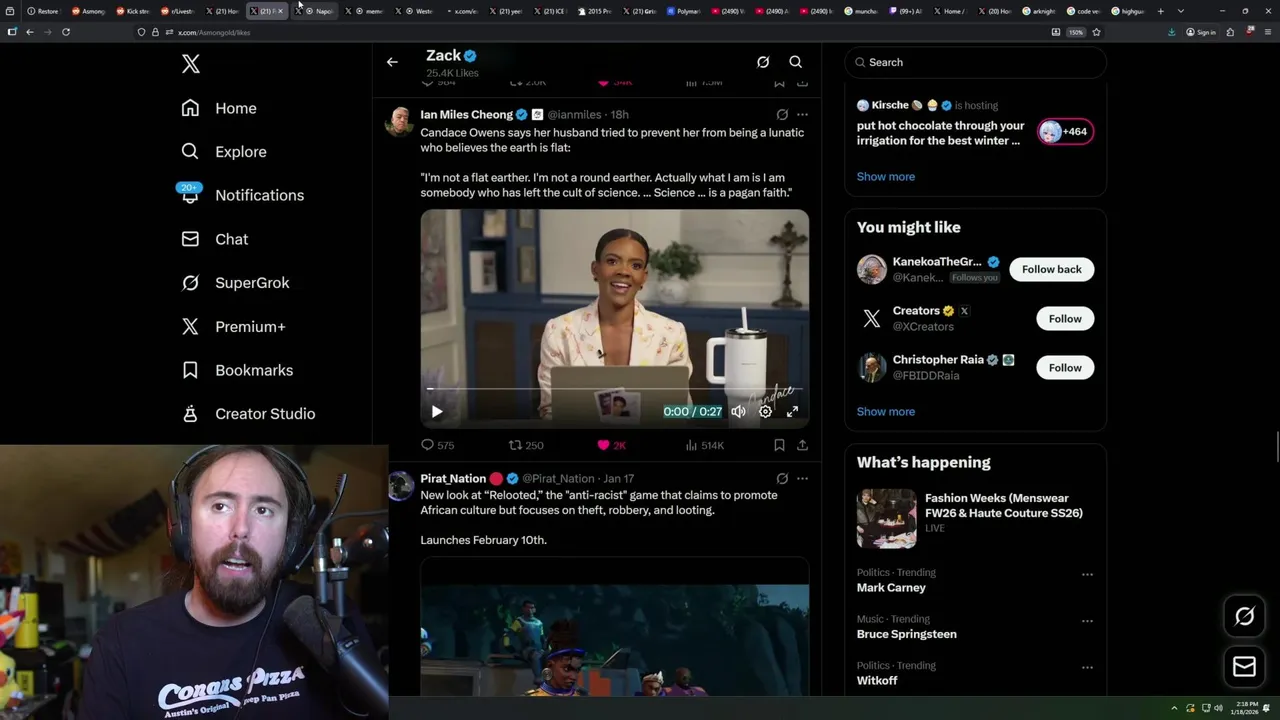Follow Christopher Raia
Image resolution: width=1280 pixels, height=720 pixels.
click(1065, 367)
